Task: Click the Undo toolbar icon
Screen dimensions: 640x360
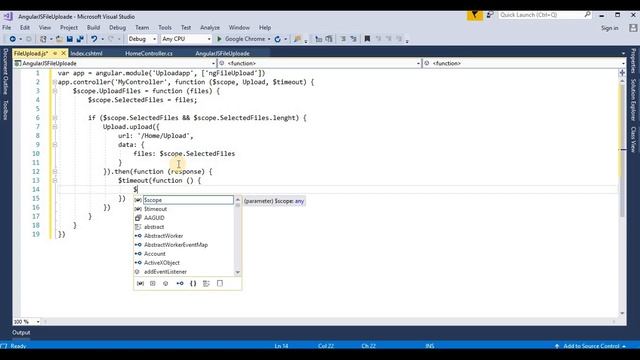Action: coord(94,39)
